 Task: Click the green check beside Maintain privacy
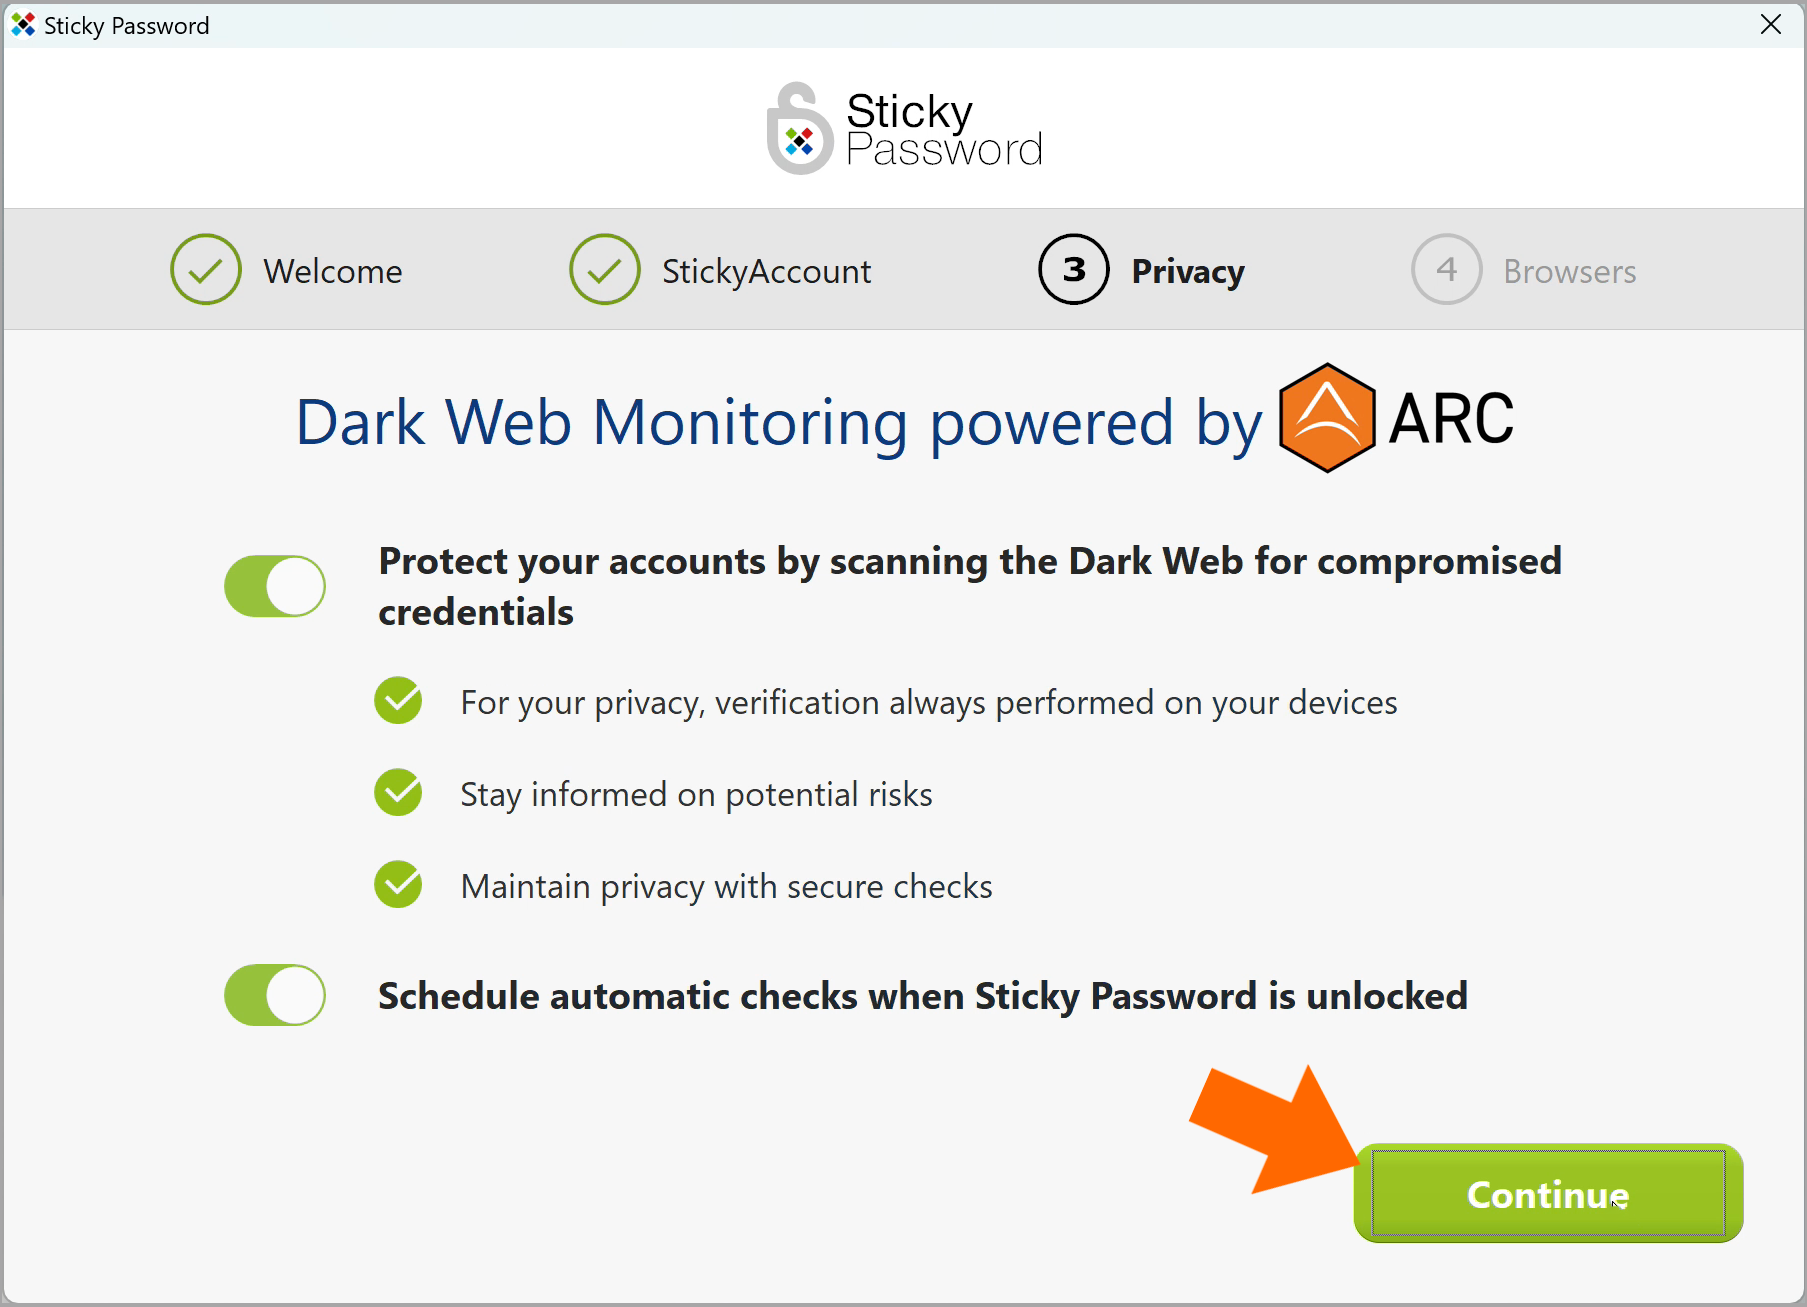[398, 885]
